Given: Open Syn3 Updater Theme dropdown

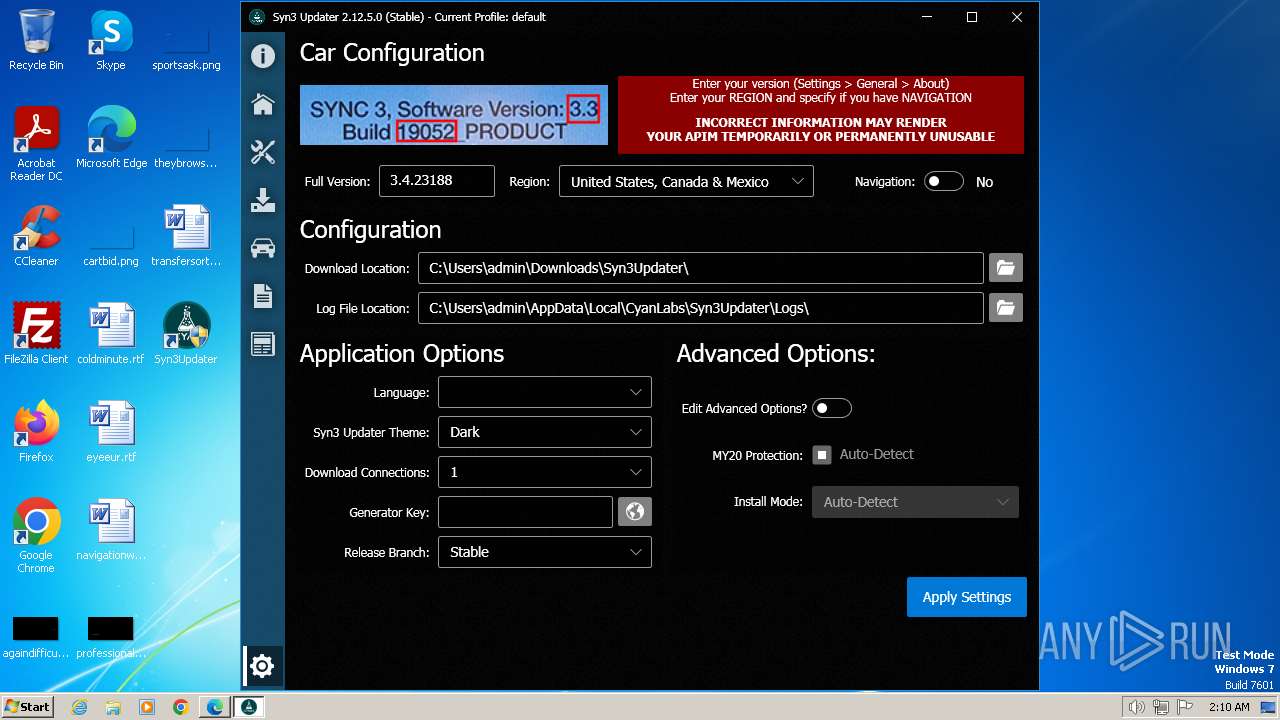Looking at the screenshot, I should pyautogui.click(x=545, y=432).
